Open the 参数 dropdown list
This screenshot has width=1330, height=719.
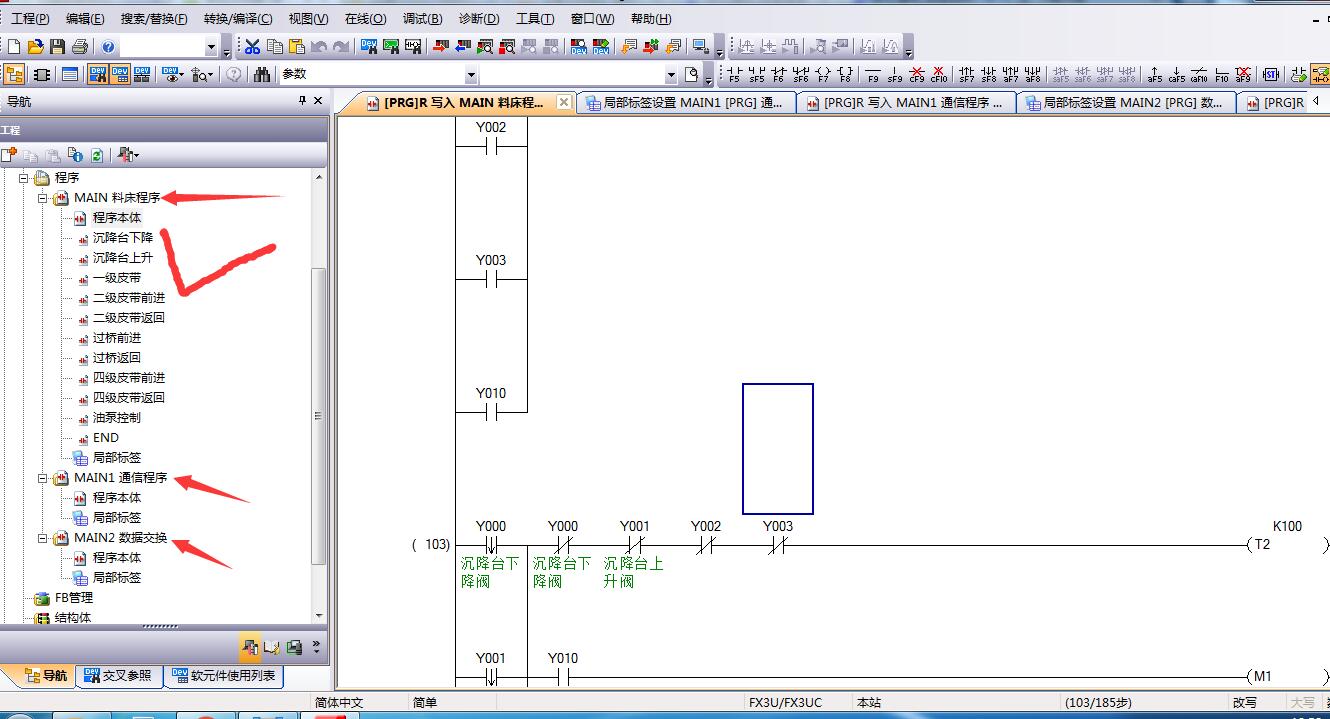pos(471,75)
